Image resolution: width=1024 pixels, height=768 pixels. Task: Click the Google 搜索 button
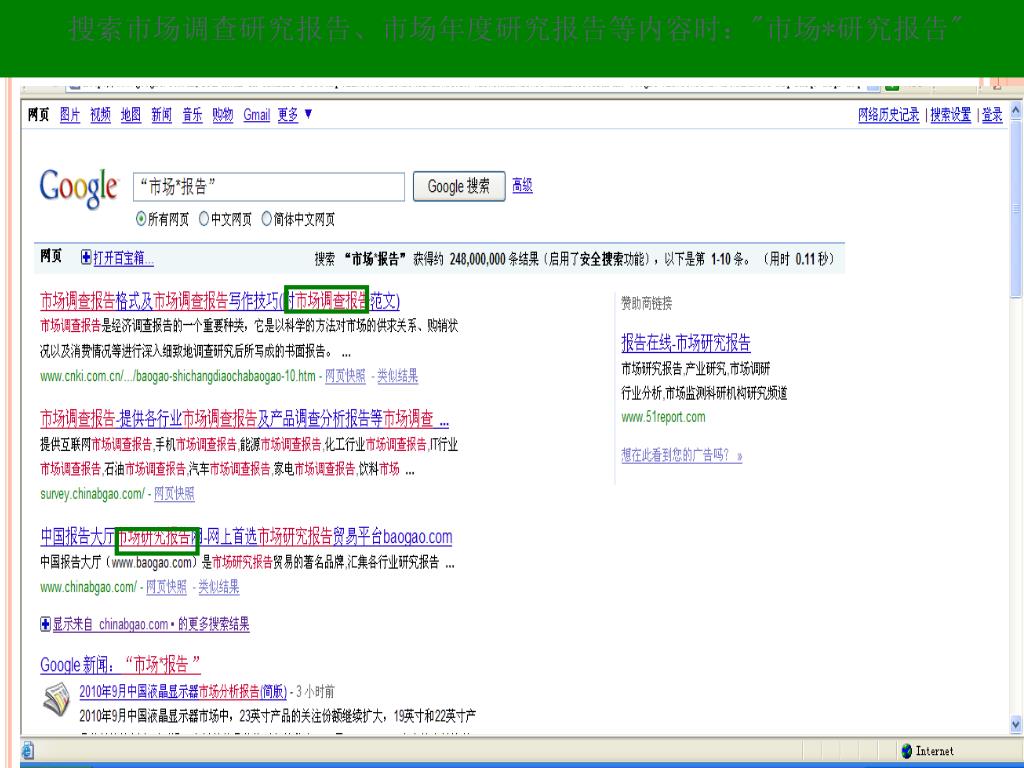[459, 187]
